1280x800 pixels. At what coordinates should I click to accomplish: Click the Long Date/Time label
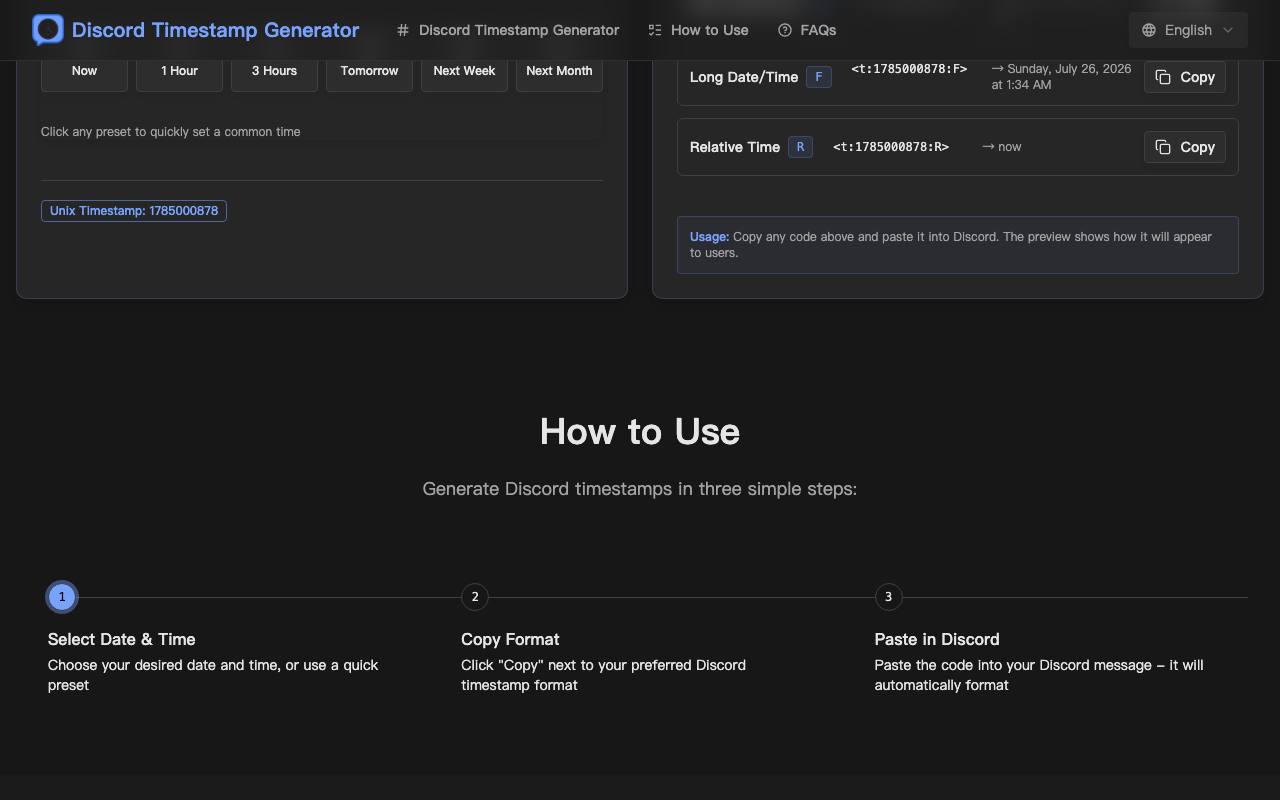(x=744, y=77)
